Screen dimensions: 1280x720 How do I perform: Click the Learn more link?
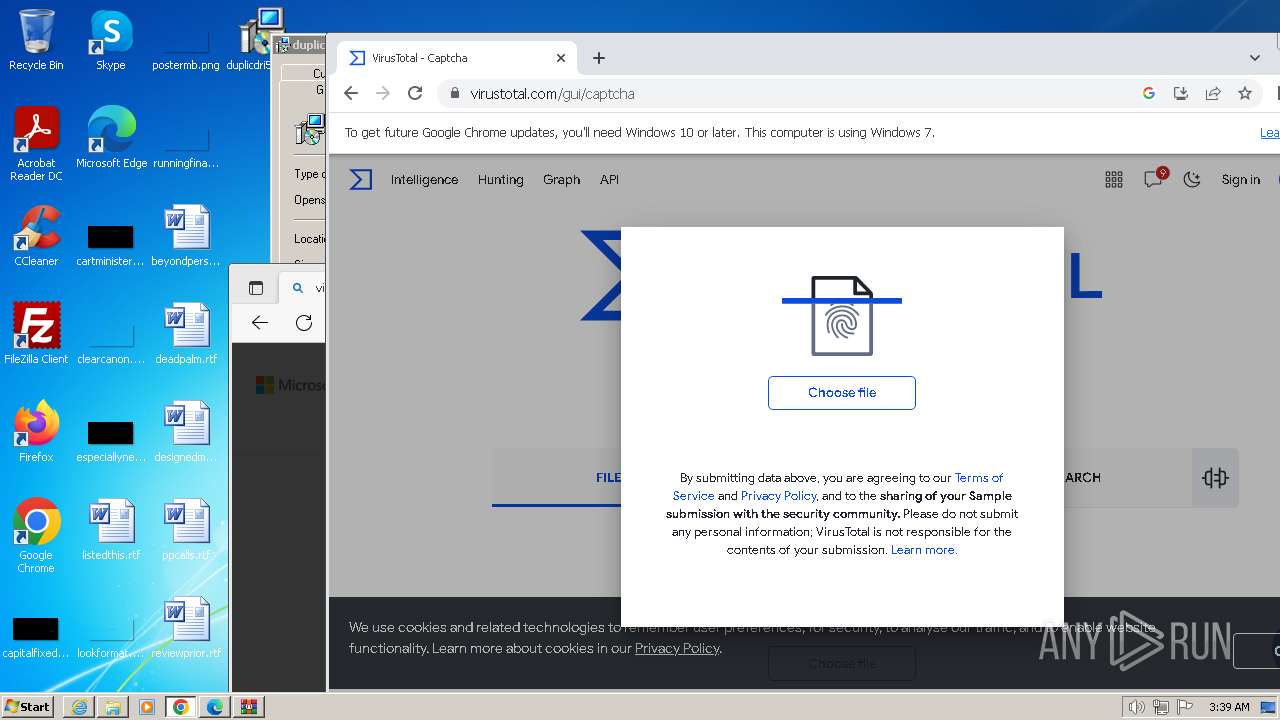pyautogui.click(x=924, y=550)
